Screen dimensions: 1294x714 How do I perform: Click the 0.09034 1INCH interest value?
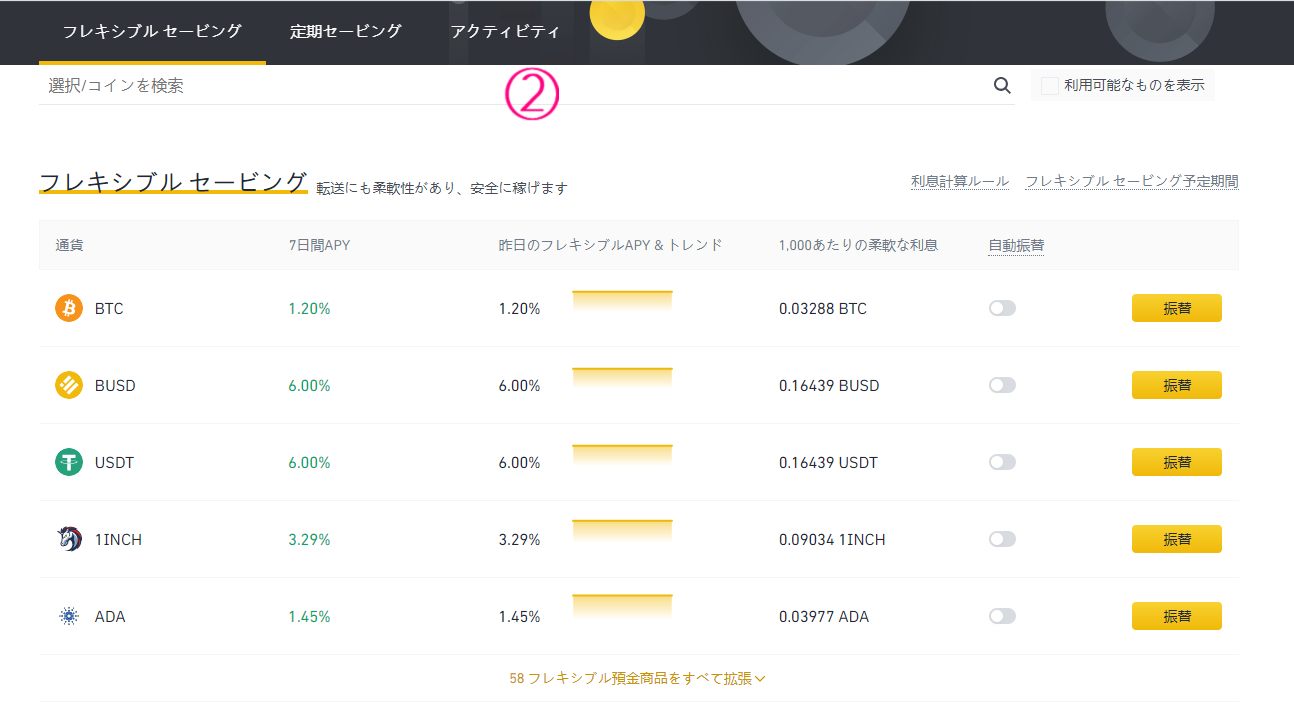(x=832, y=540)
